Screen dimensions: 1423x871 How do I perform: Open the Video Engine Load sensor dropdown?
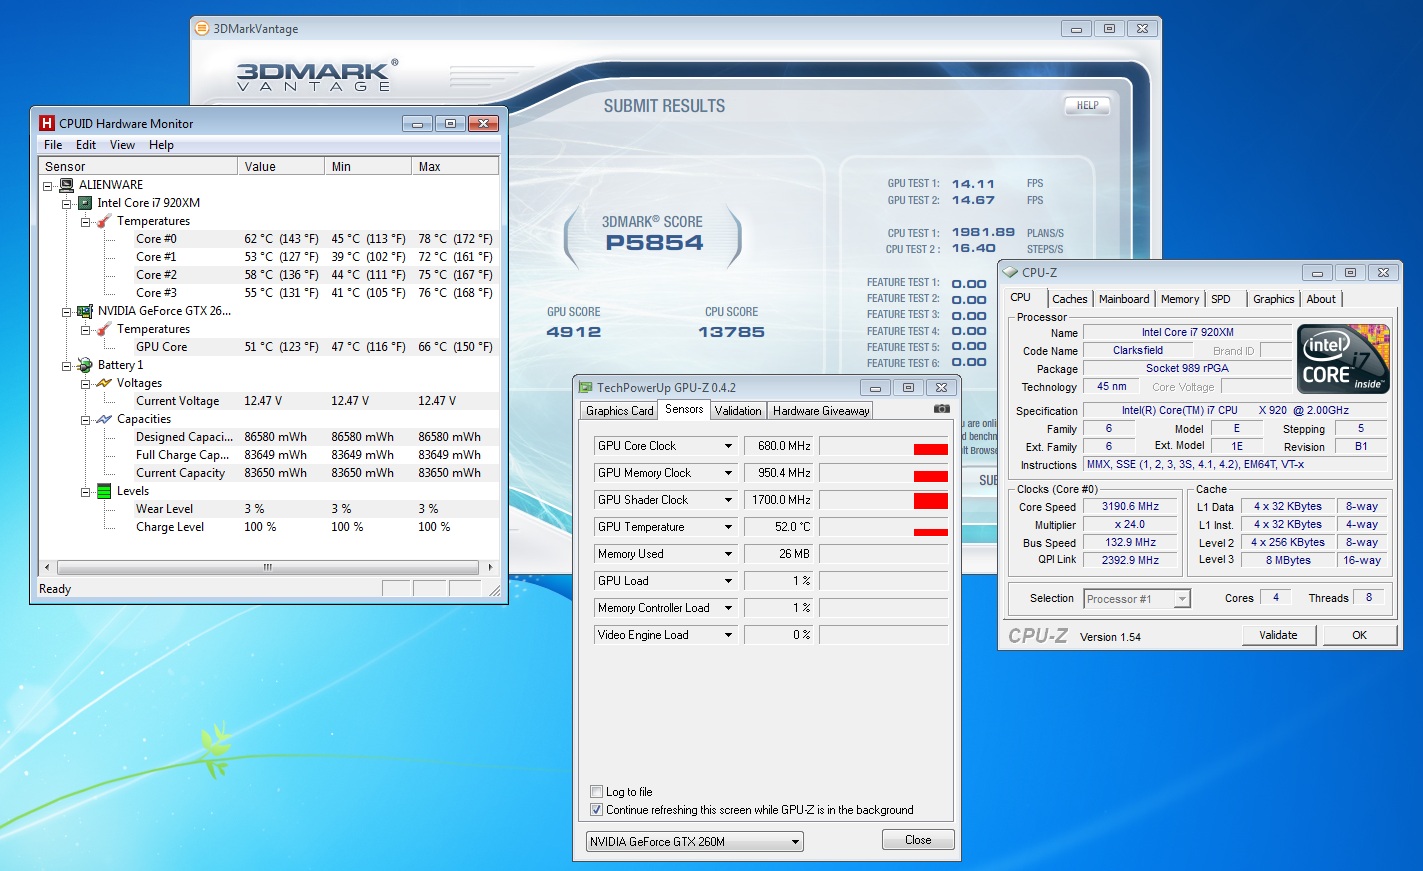(728, 635)
